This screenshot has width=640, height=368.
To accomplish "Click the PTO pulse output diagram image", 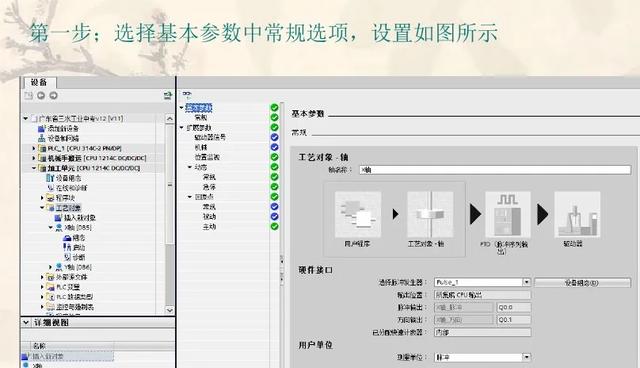I will (508, 215).
